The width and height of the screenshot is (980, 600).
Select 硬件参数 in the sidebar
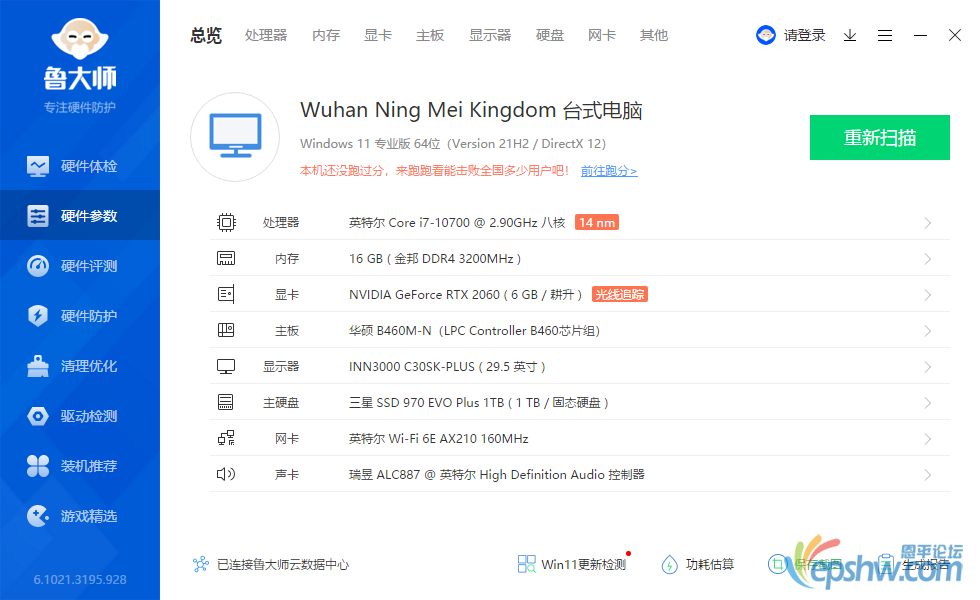click(x=80, y=216)
